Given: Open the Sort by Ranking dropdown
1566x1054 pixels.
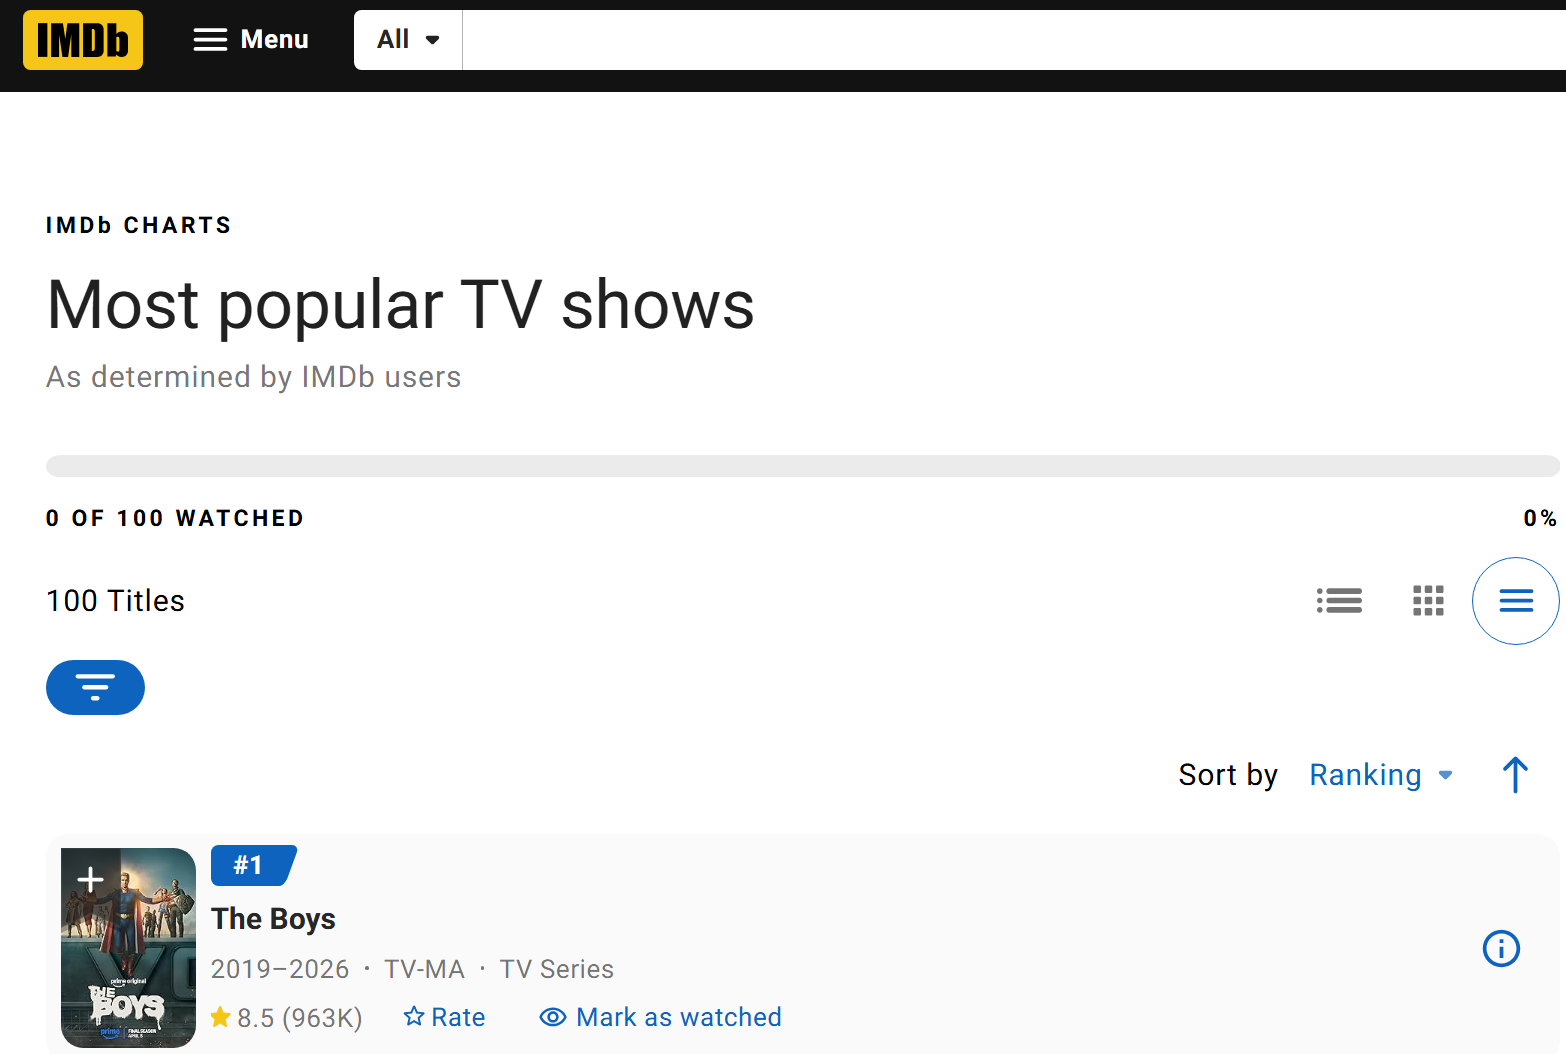Looking at the screenshot, I should [1381, 775].
